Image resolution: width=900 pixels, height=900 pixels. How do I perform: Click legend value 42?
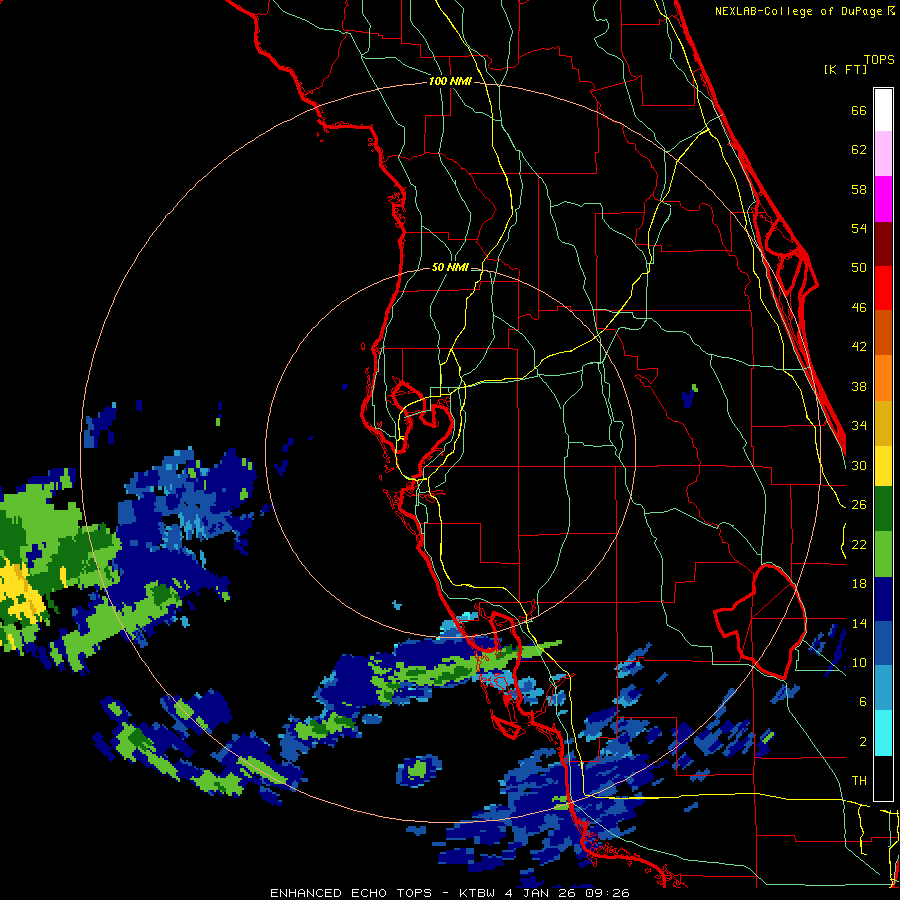859,347
